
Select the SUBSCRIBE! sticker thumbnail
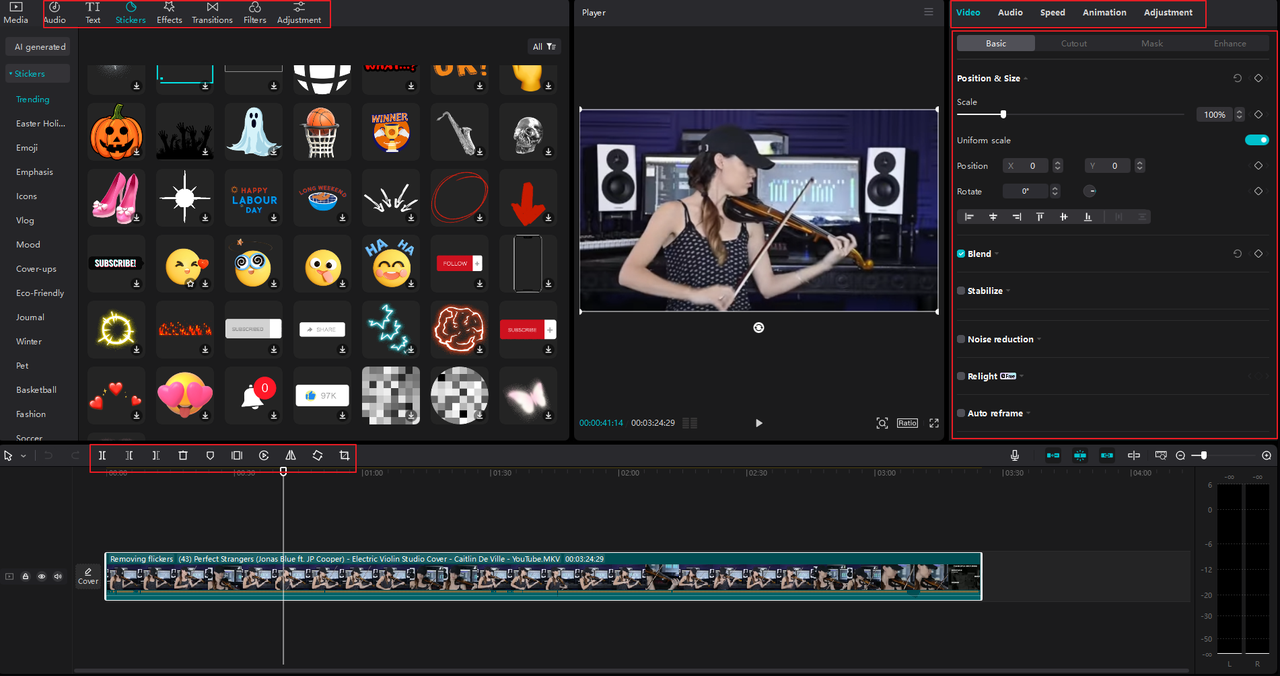click(x=115, y=263)
